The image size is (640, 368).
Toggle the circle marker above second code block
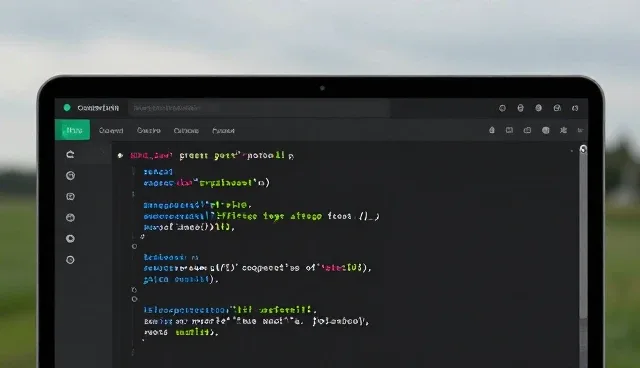click(134, 246)
